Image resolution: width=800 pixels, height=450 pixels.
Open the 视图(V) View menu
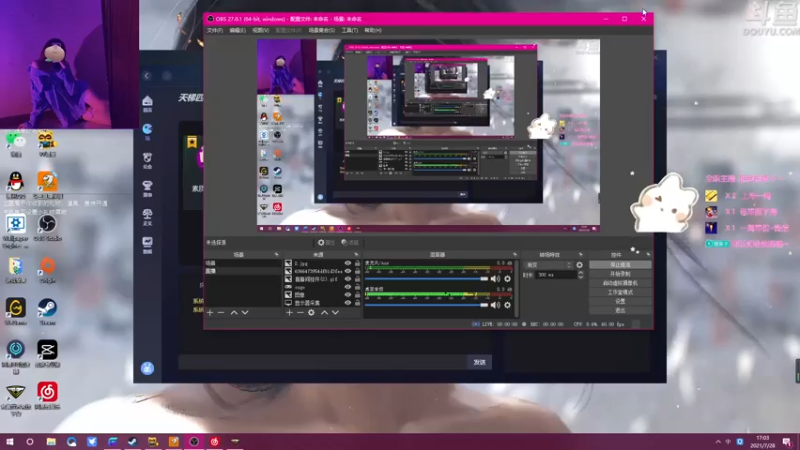(x=260, y=30)
